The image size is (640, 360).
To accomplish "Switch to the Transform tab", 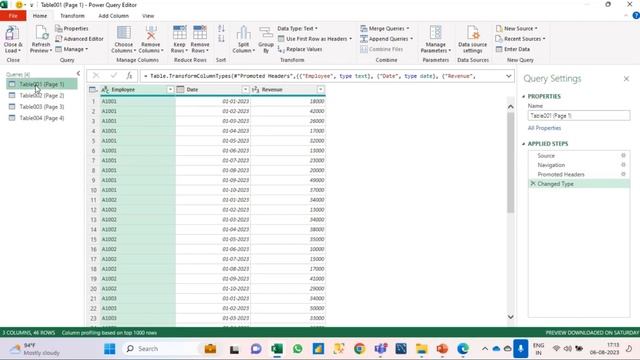I will click(x=72, y=16).
